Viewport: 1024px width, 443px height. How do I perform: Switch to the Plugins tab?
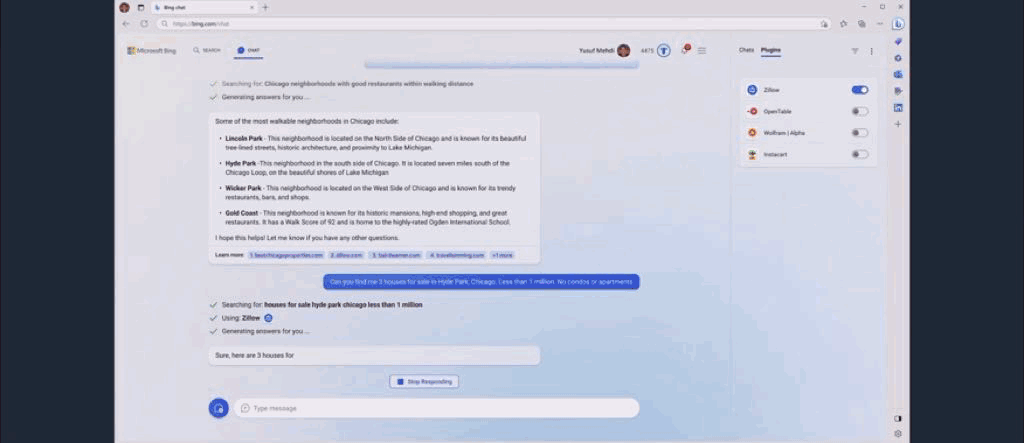(771, 50)
